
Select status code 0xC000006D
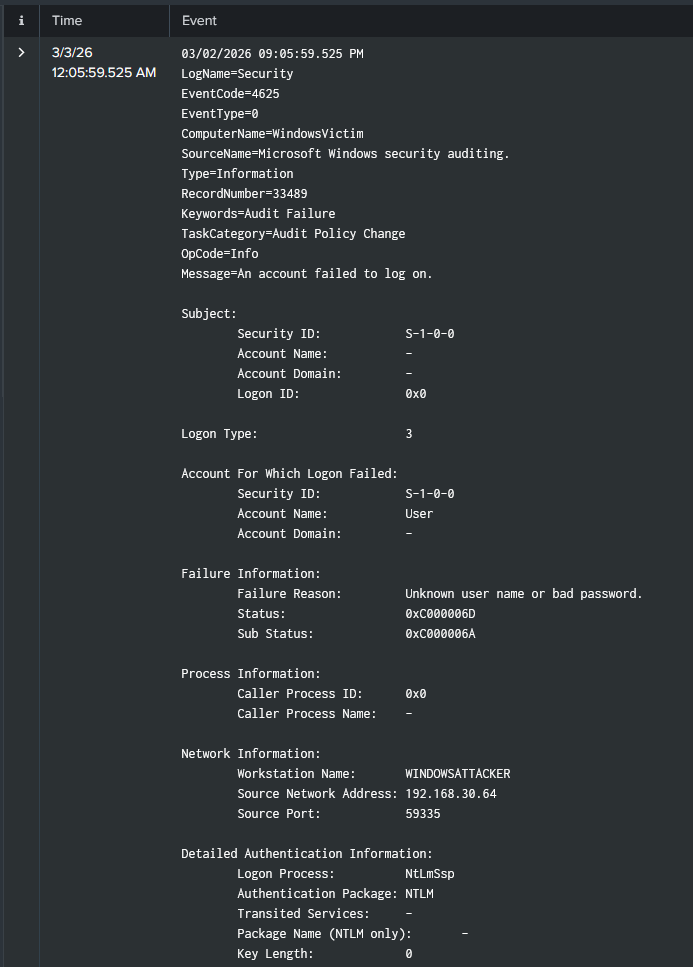click(440, 613)
